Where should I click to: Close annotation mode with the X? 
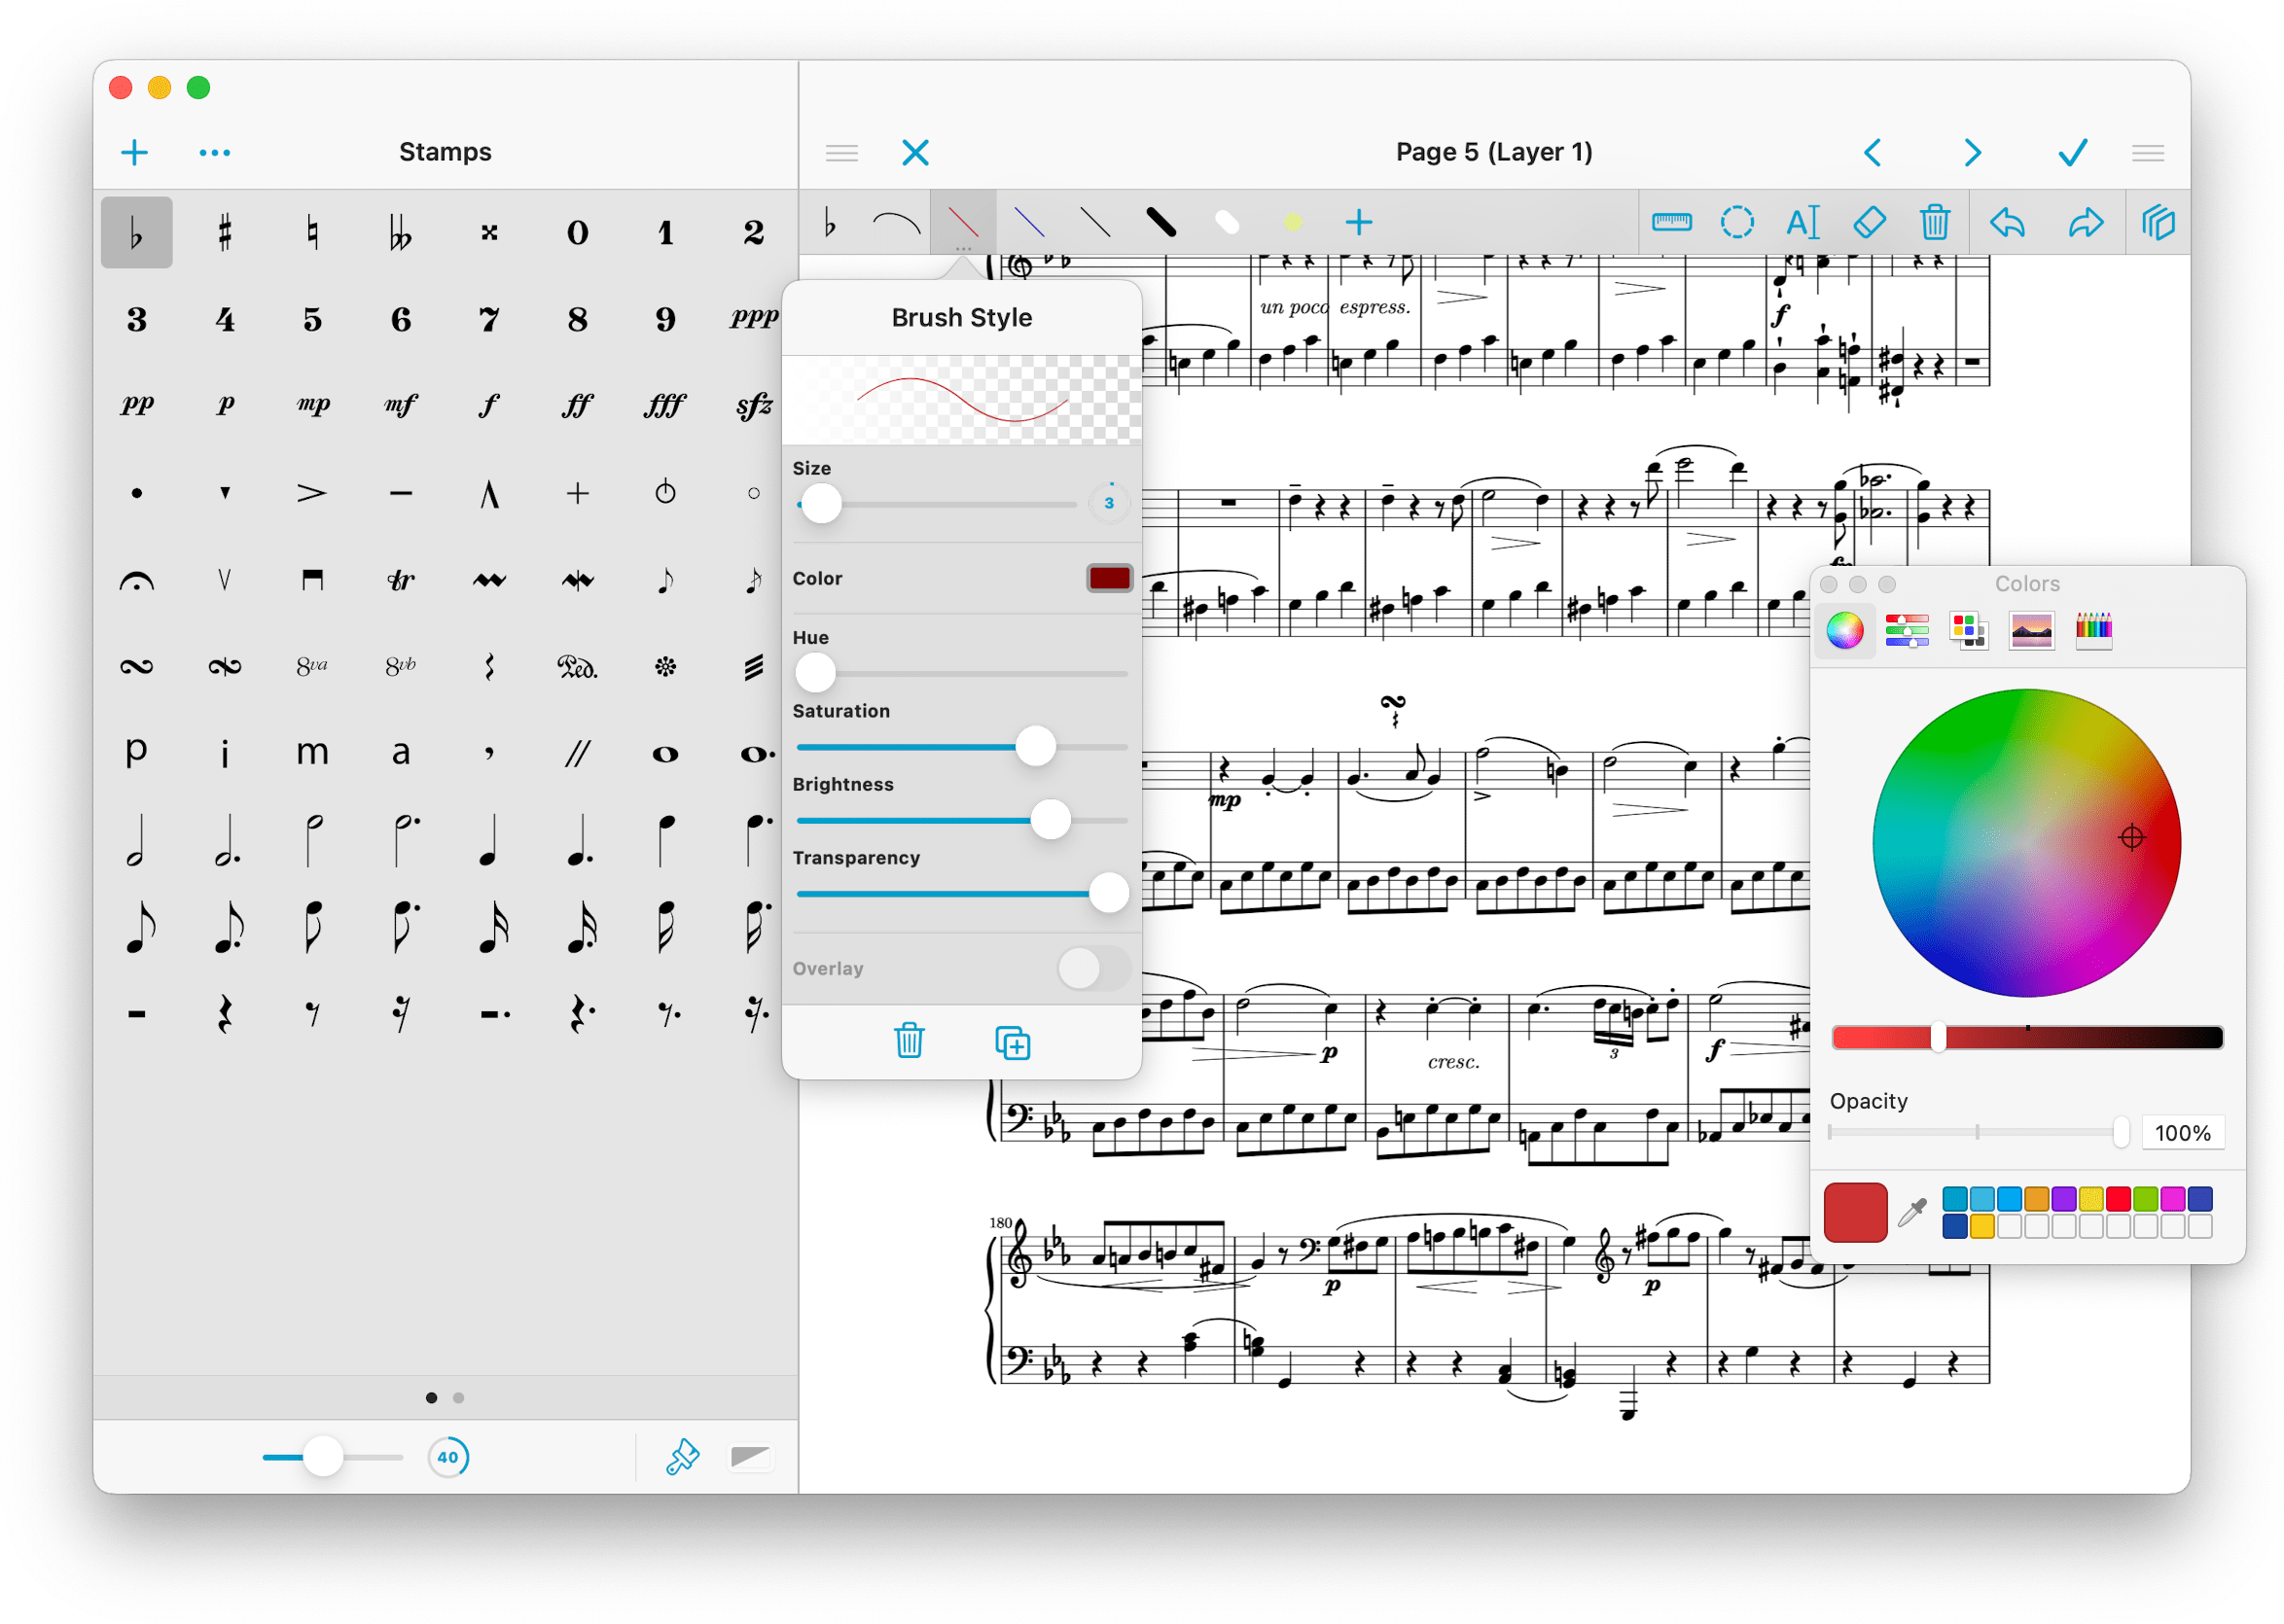click(915, 152)
